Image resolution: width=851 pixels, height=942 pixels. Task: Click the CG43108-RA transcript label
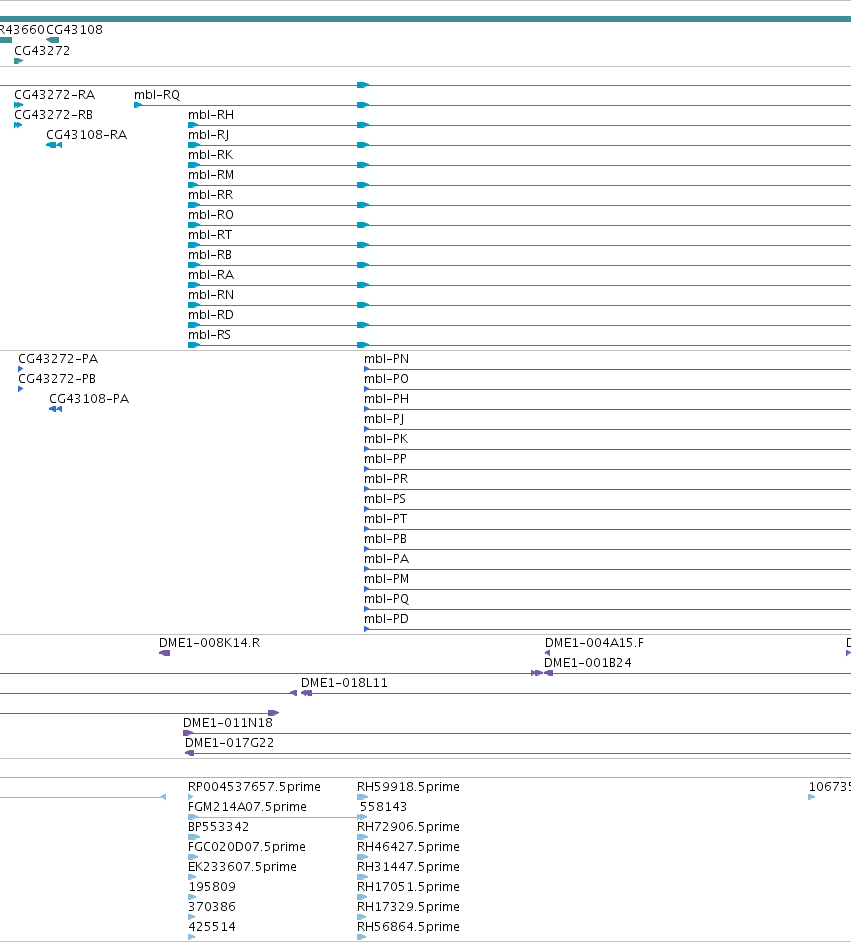86,135
